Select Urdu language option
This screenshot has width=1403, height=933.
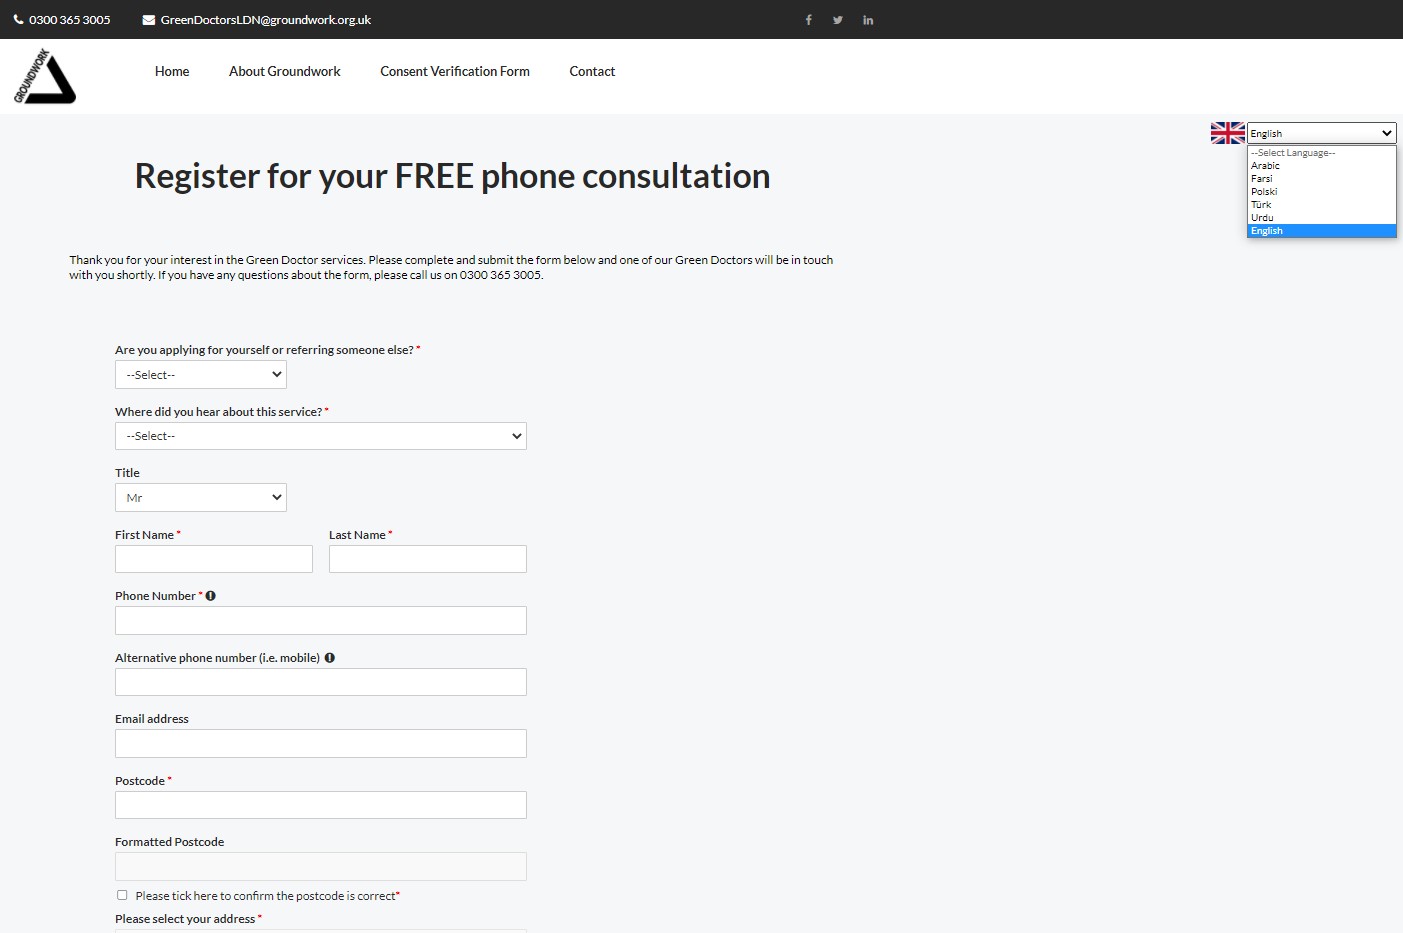tap(1262, 218)
